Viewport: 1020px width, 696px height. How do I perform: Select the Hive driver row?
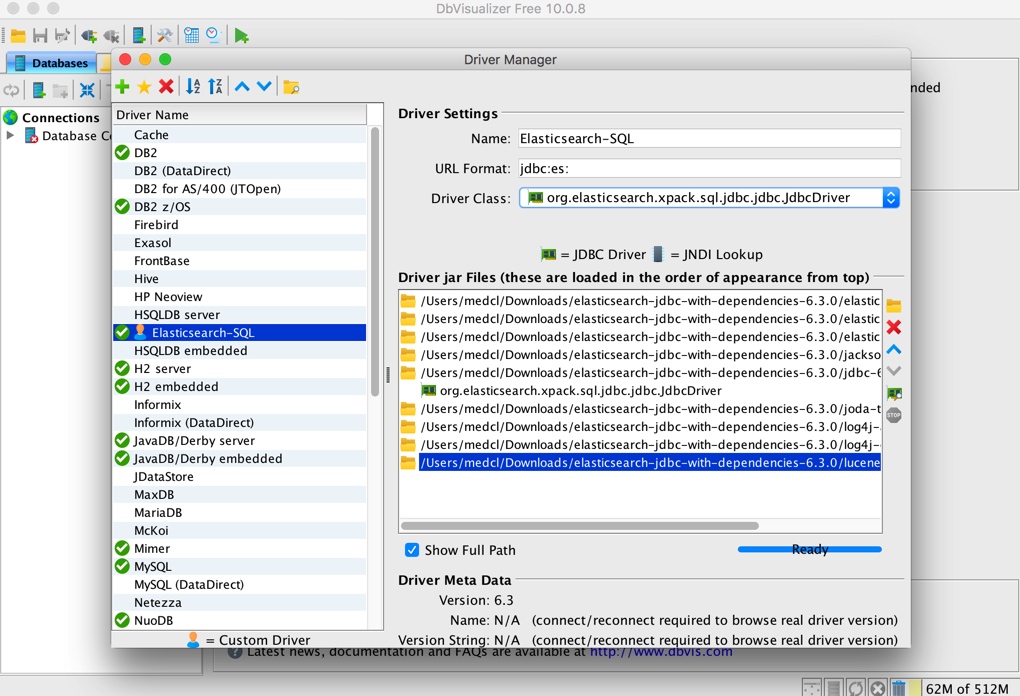[239, 278]
